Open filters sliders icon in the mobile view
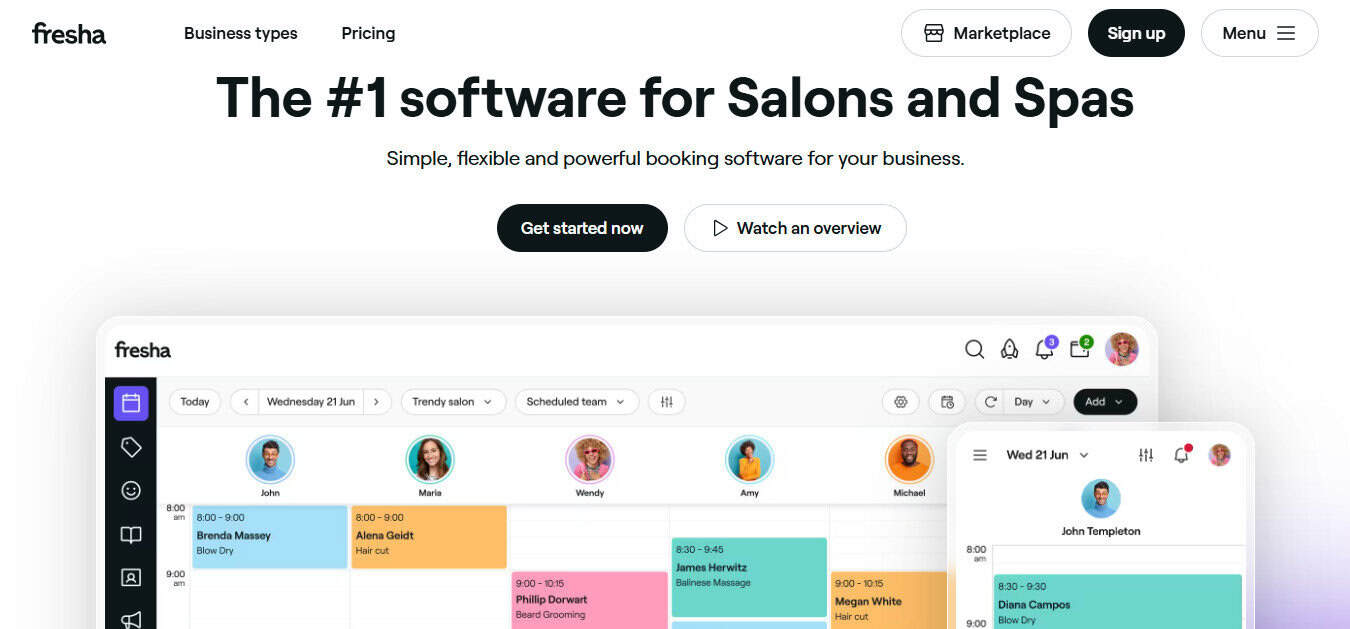The image size is (1350, 629). point(1146,455)
